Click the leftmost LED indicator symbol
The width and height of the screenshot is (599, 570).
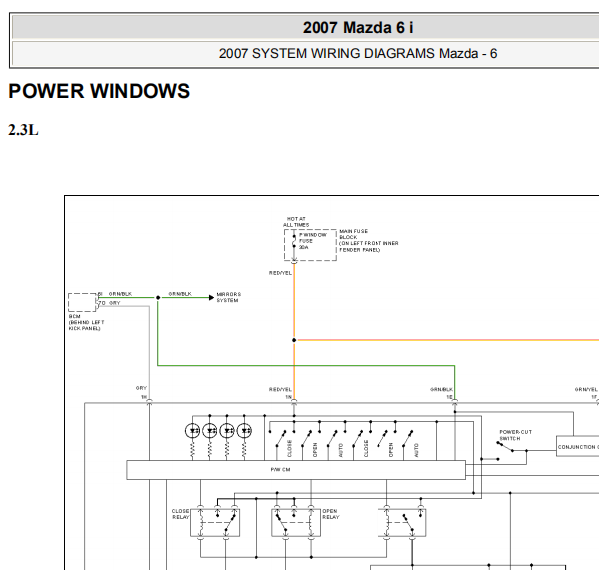[192, 431]
